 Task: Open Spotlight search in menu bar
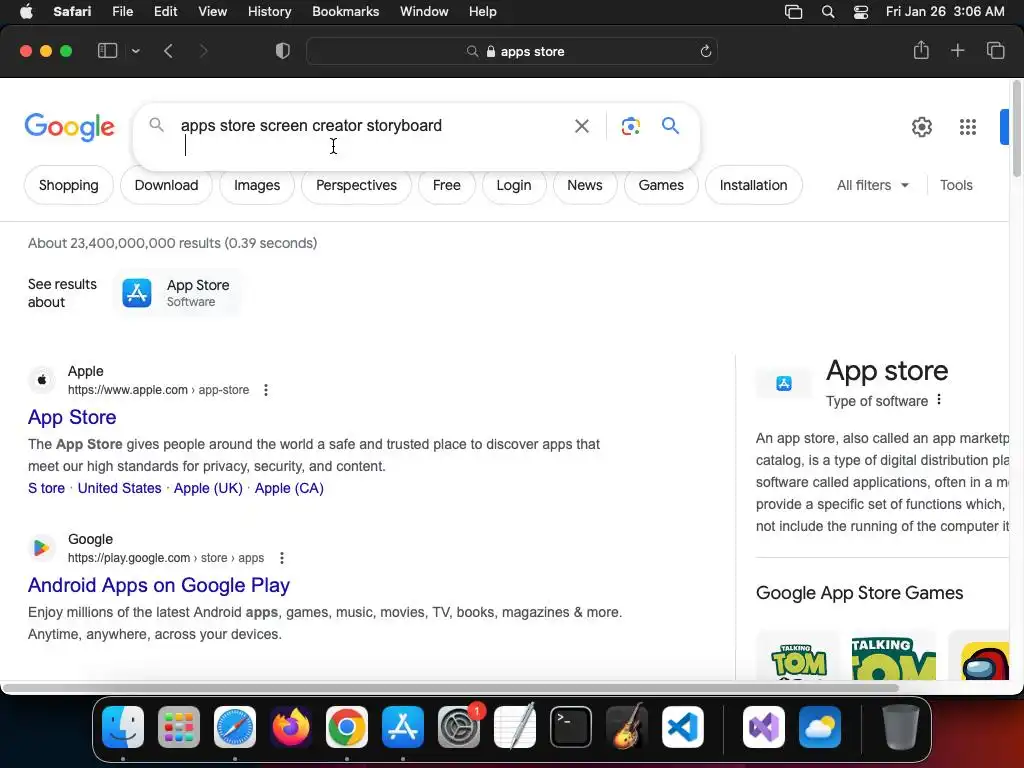(x=827, y=12)
